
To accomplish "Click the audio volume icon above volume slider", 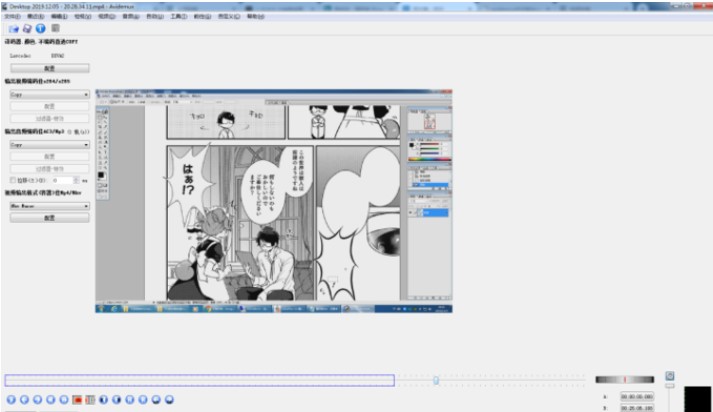I will [670, 376].
